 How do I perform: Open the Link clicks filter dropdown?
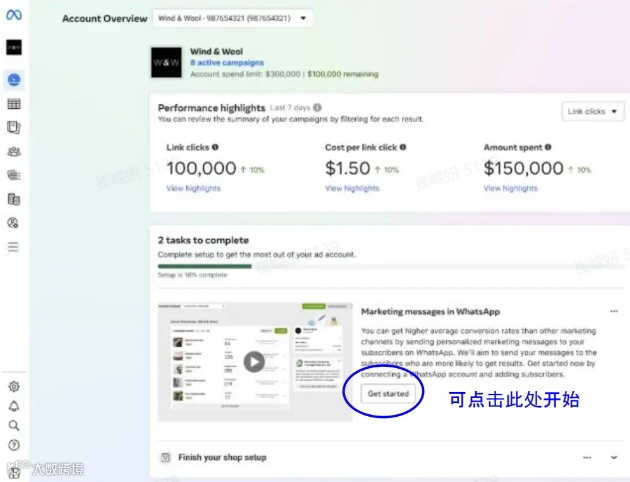point(593,111)
